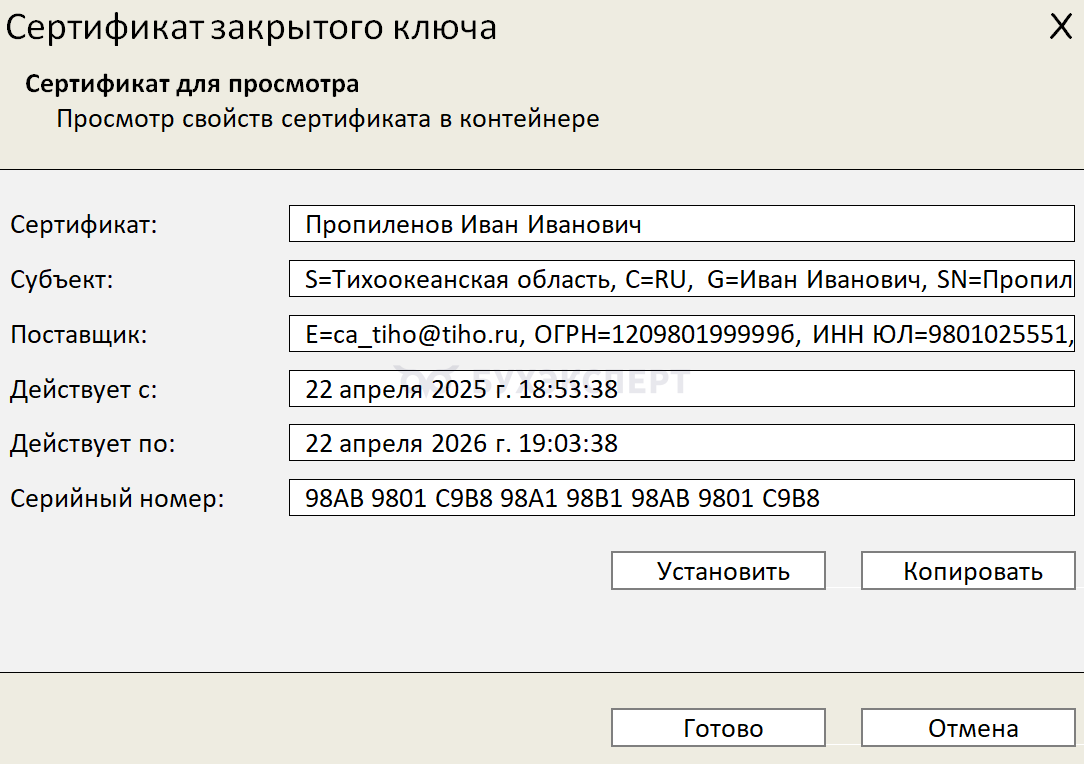
Task: Click the Действует по: label
Action: [92, 443]
